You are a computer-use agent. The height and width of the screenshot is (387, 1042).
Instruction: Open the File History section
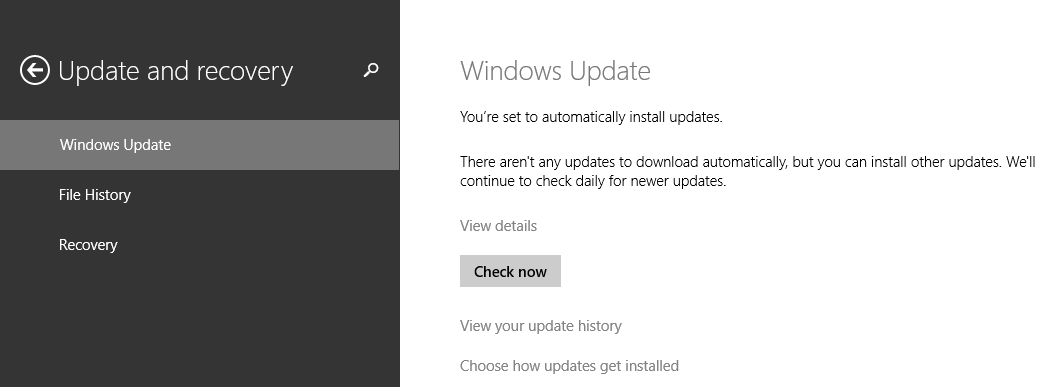pyautogui.click(x=199, y=195)
